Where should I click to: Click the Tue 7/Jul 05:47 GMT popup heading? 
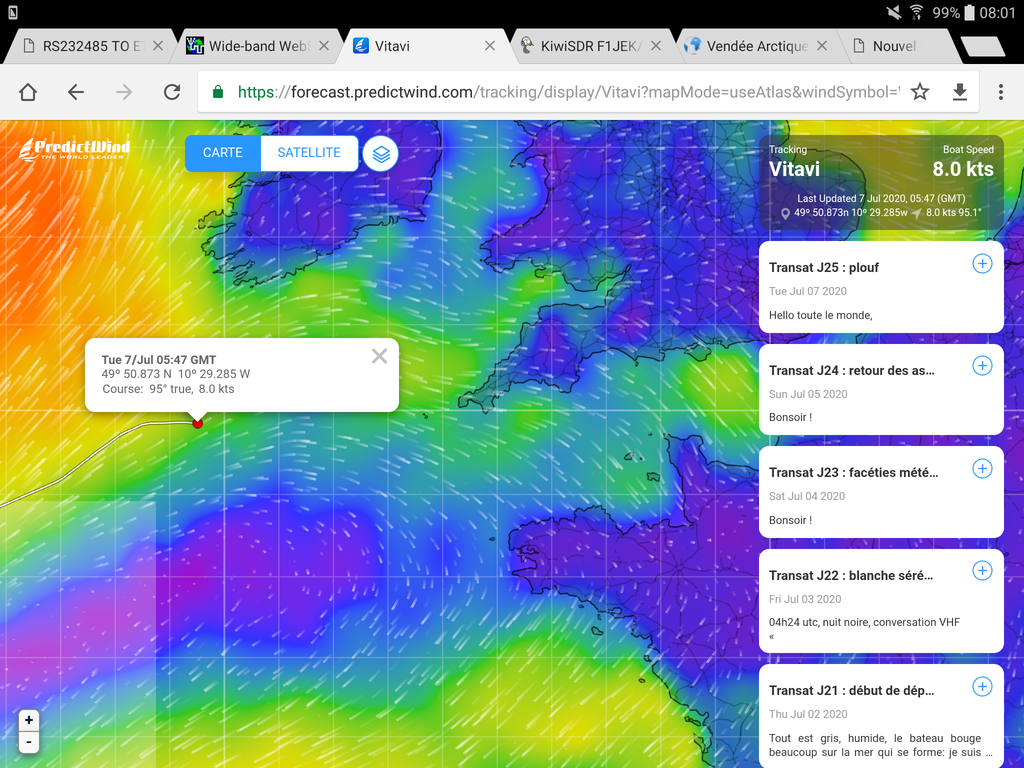click(159, 360)
